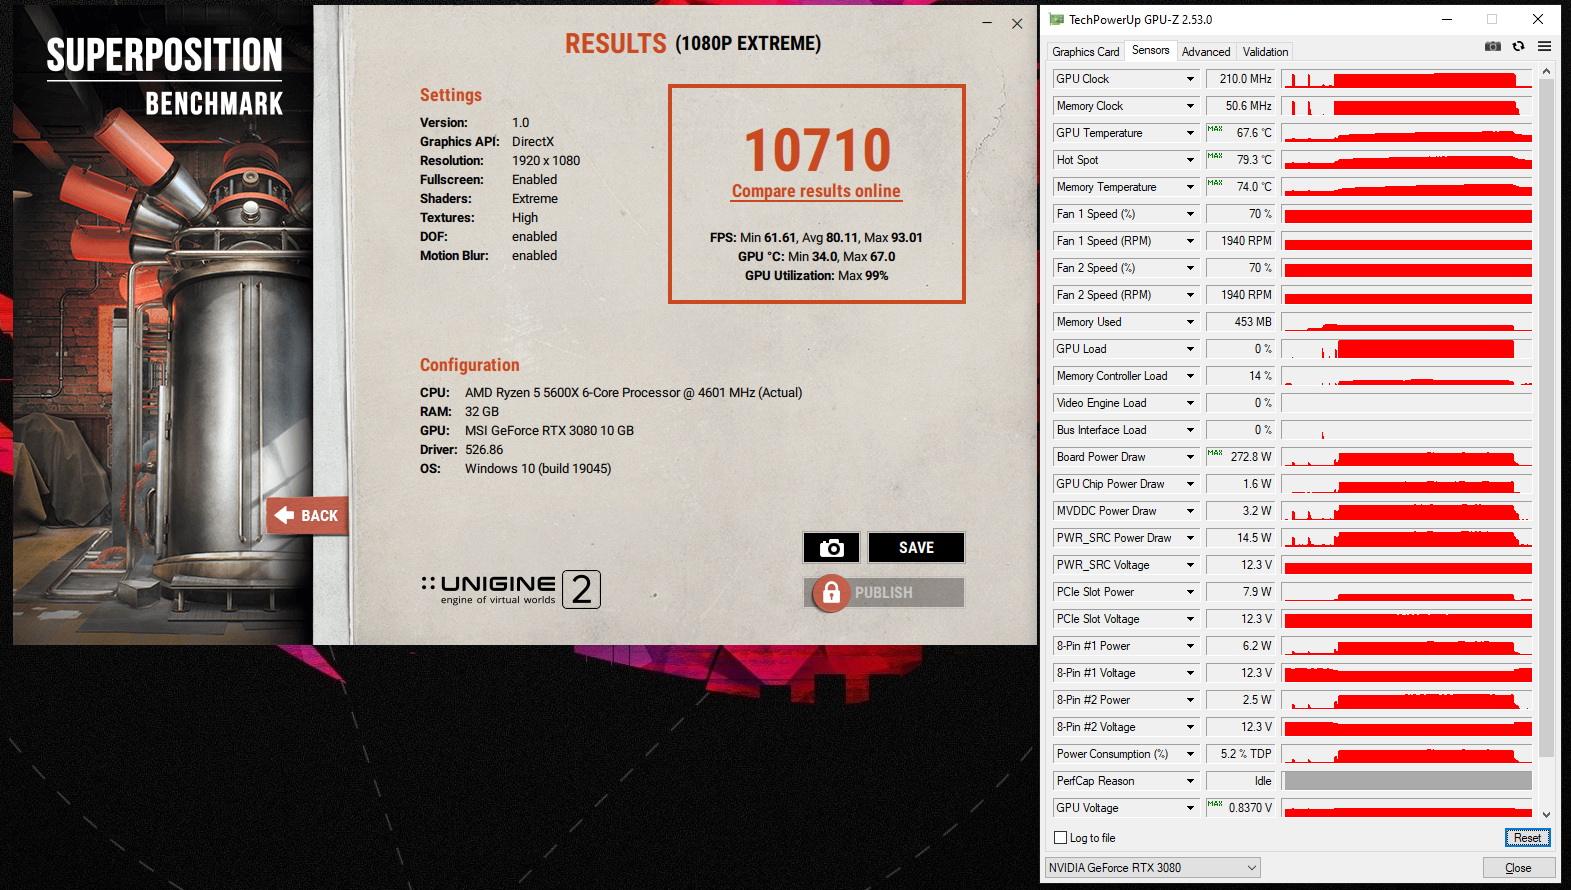Image resolution: width=1571 pixels, height=890 pixels.
Task: Click the PUBLISH button
Action: [x=884, y=593]
